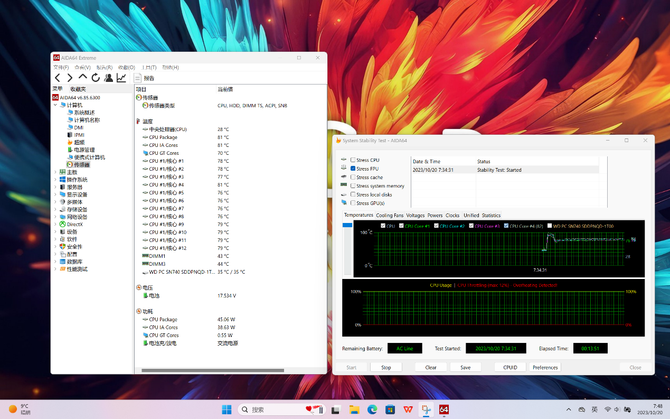670x419 pixels.
Task: Click the 报告 report icon in AIDA64 toolbar
Action: pyautogui.click(x=138, y=78)
